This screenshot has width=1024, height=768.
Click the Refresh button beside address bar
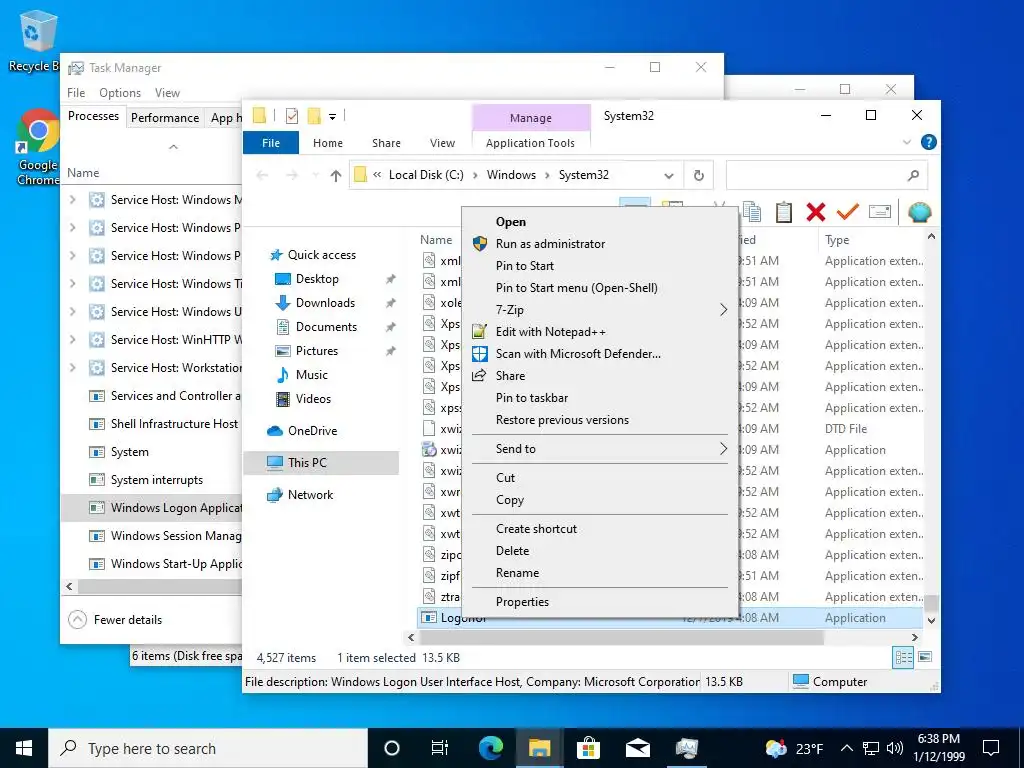tap(698, 175)
